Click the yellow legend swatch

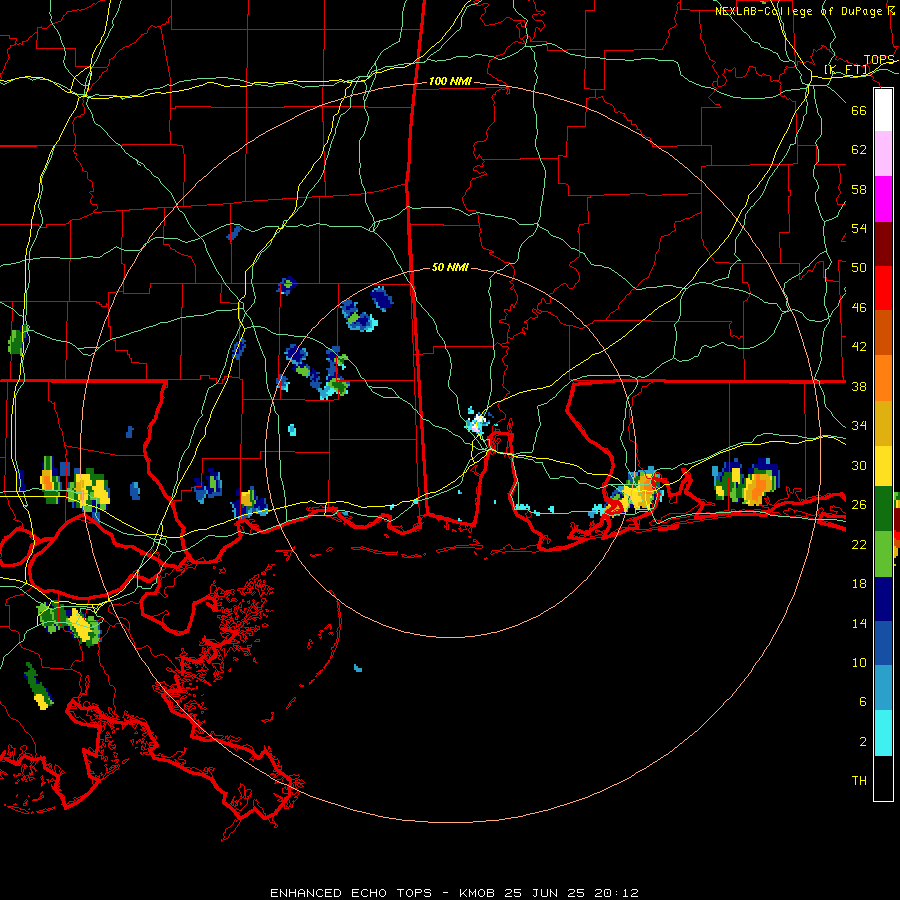coord(883,466)
